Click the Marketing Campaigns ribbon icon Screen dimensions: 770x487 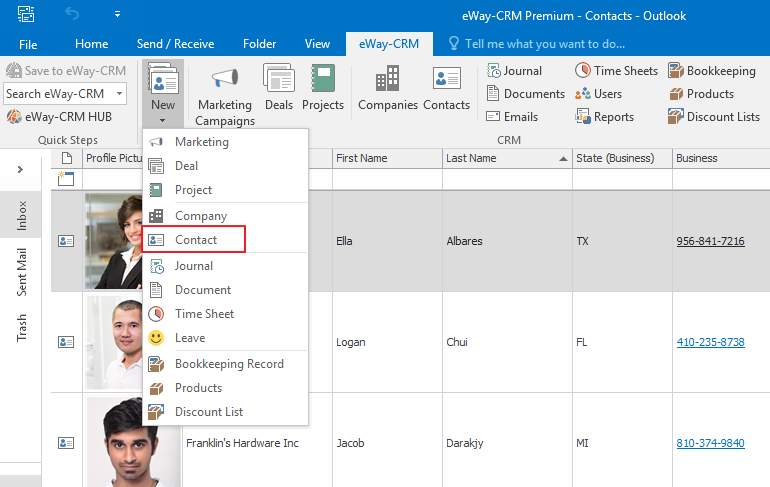[225, 94]
